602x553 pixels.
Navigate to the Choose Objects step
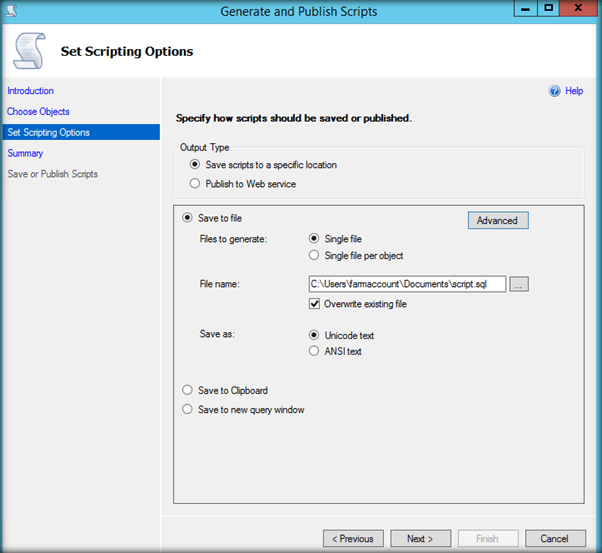38,111
